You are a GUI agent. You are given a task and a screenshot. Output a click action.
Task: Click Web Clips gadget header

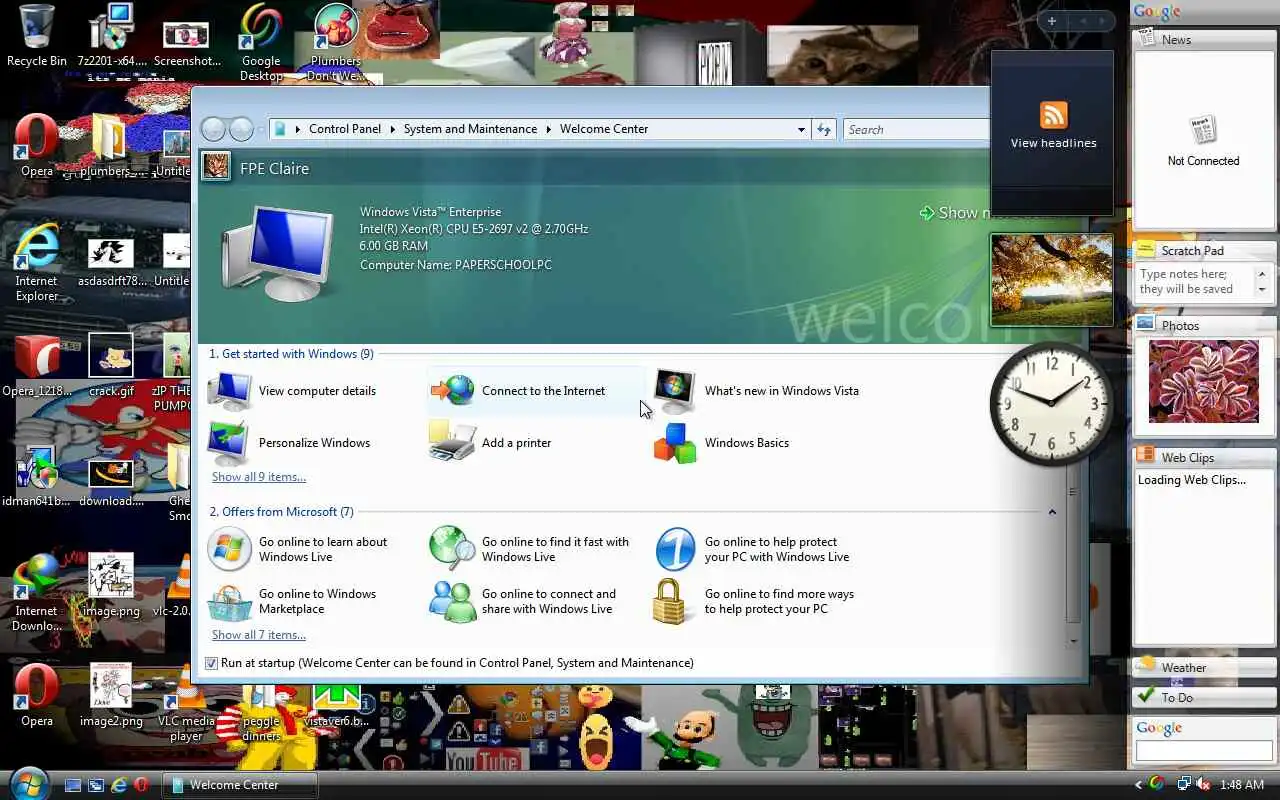(1204, 457)
